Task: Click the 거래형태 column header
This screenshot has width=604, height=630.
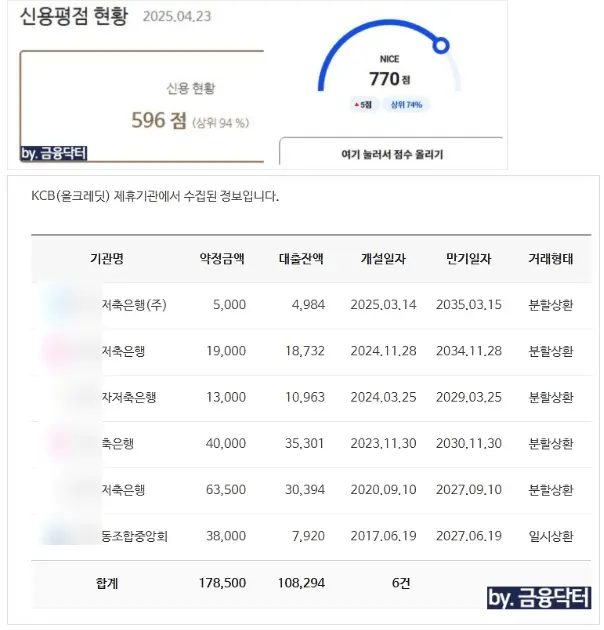Action: (x=550, y=259)
